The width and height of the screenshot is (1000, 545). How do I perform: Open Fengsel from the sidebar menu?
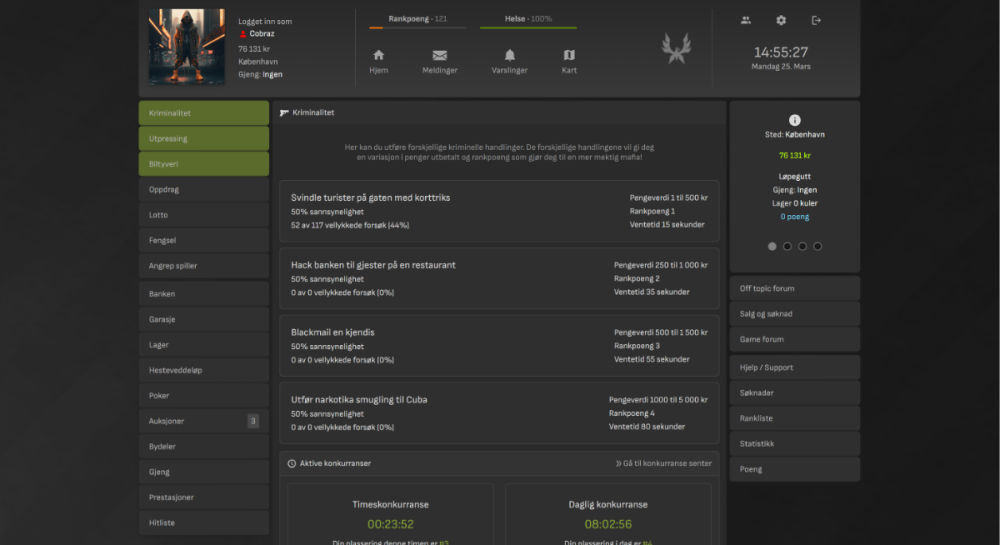(x=203, y=240)
